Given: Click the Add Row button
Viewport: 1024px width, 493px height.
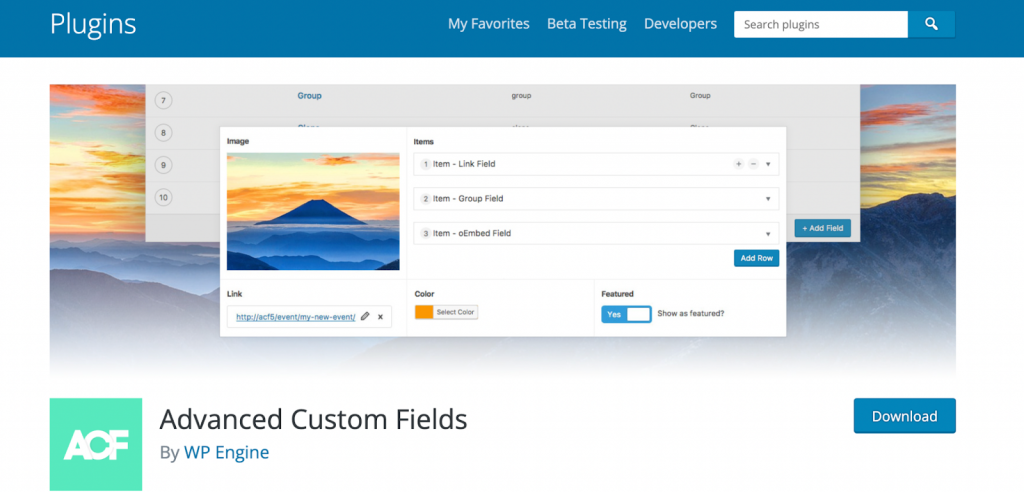Looking at the screenshot, I should (x=756, y=258).
